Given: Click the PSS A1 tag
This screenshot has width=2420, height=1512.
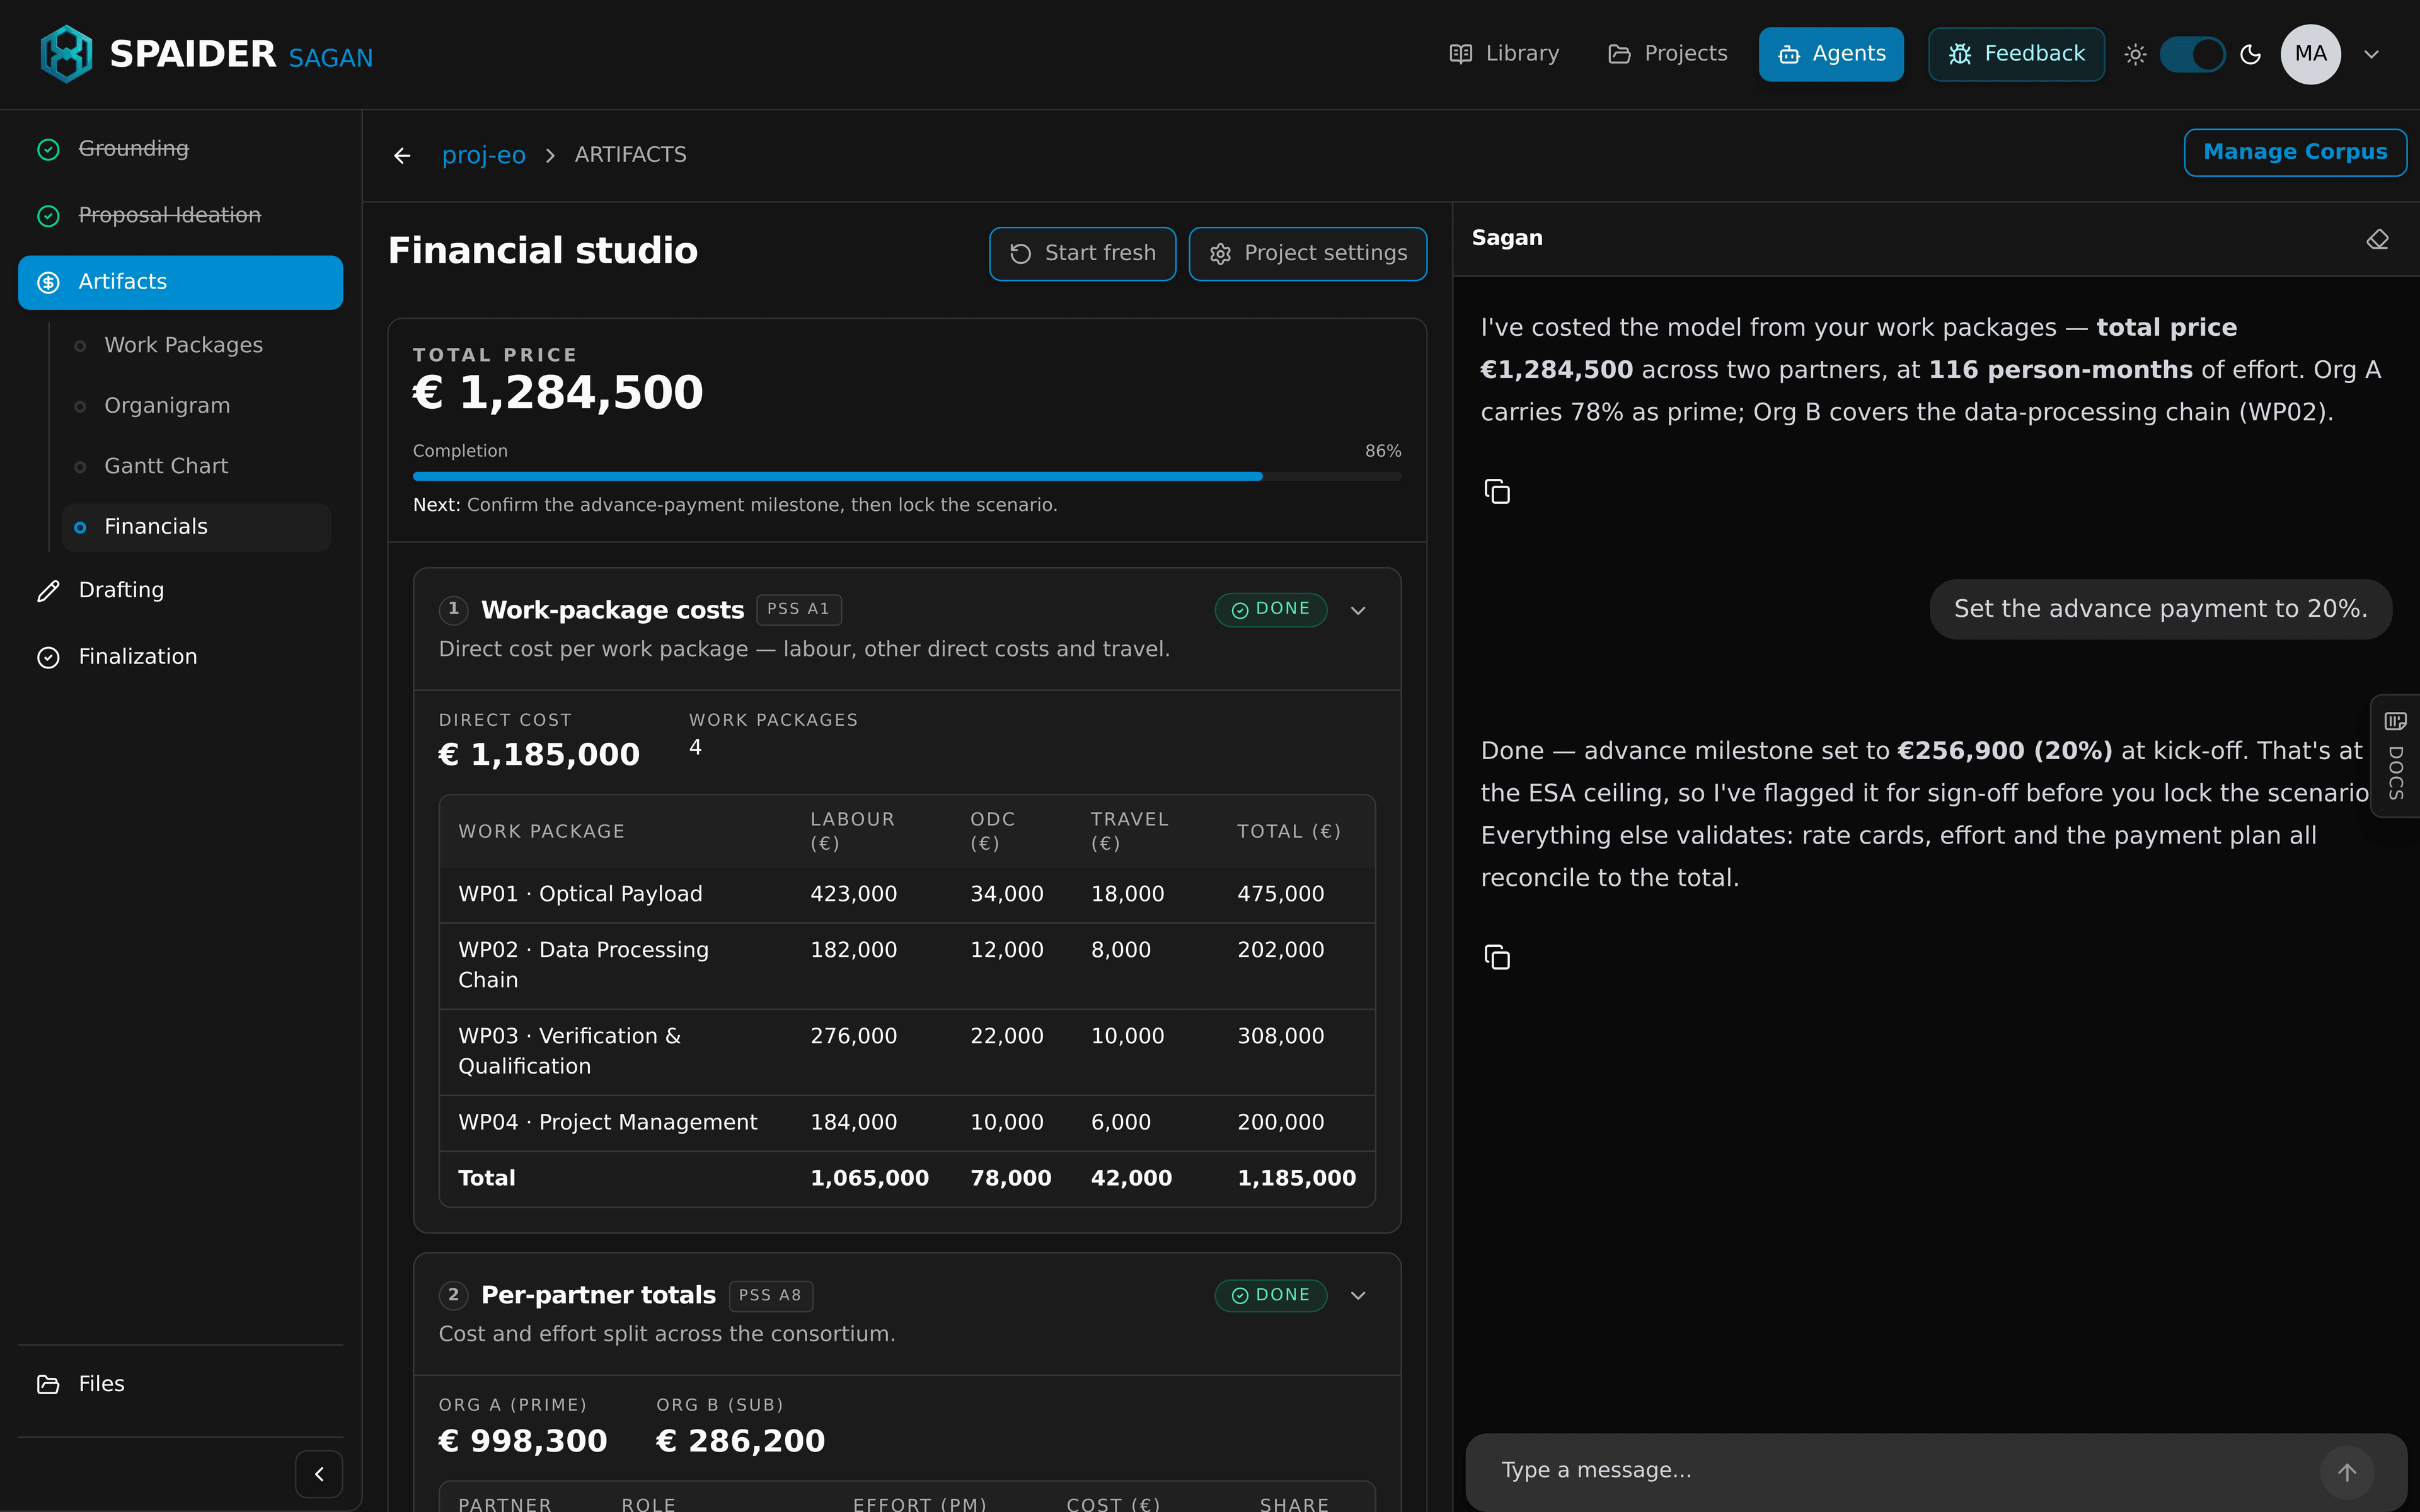Looking at the screenshot, I should pos(798,609).
